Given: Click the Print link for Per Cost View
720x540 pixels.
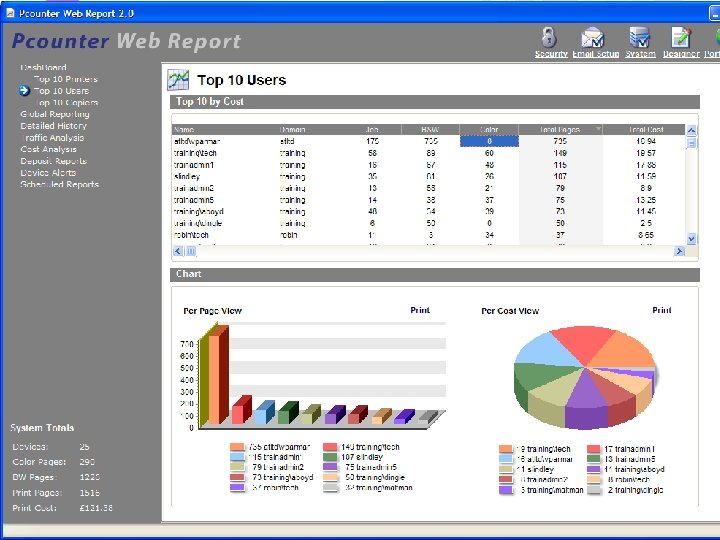Looking at the screenshot, I should (x=662, y=310).
